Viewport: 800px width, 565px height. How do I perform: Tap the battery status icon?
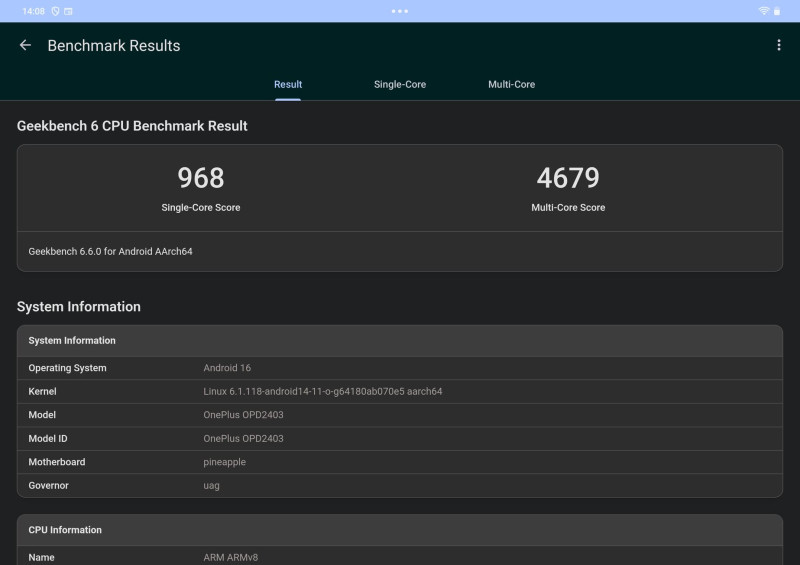[x=777, y=11]
